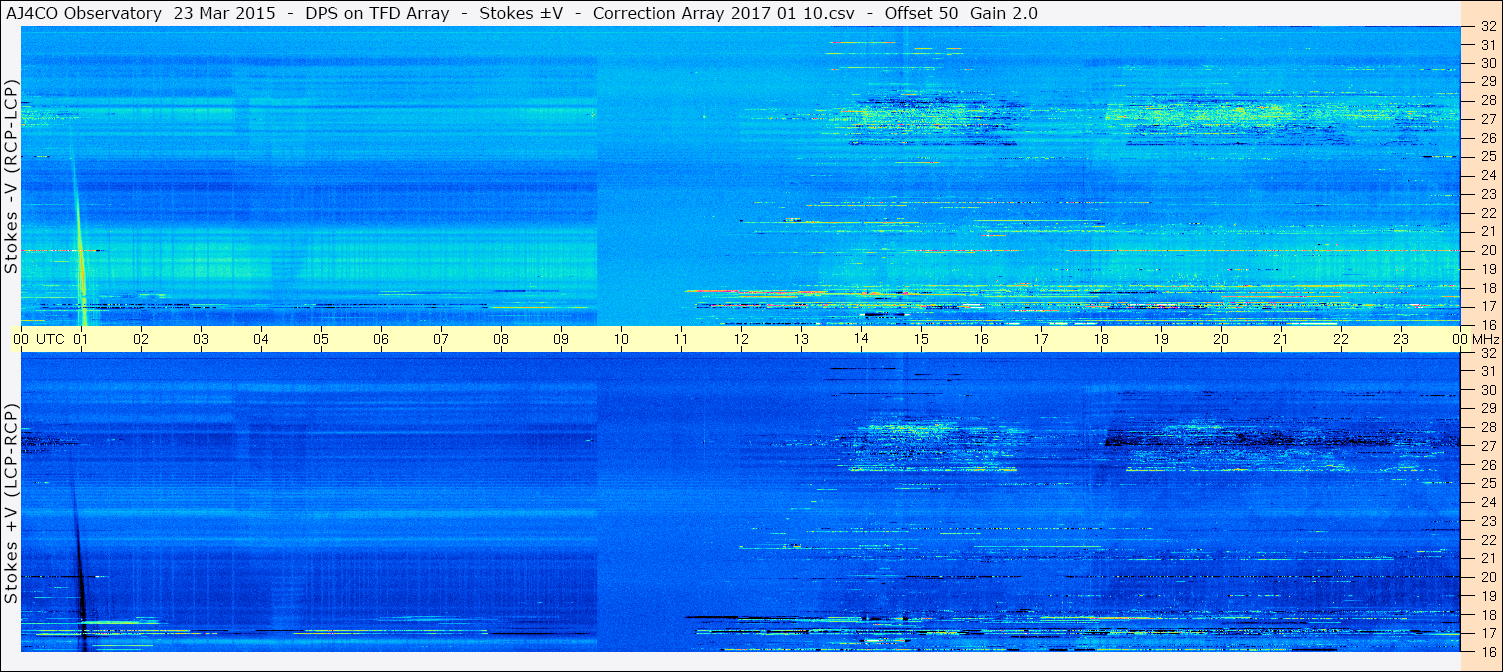Click the "Stokes -V (RCP-LCP)" axis label
Image resolution: width=1503 pixels, height=672 pixels.
(11, 177)
